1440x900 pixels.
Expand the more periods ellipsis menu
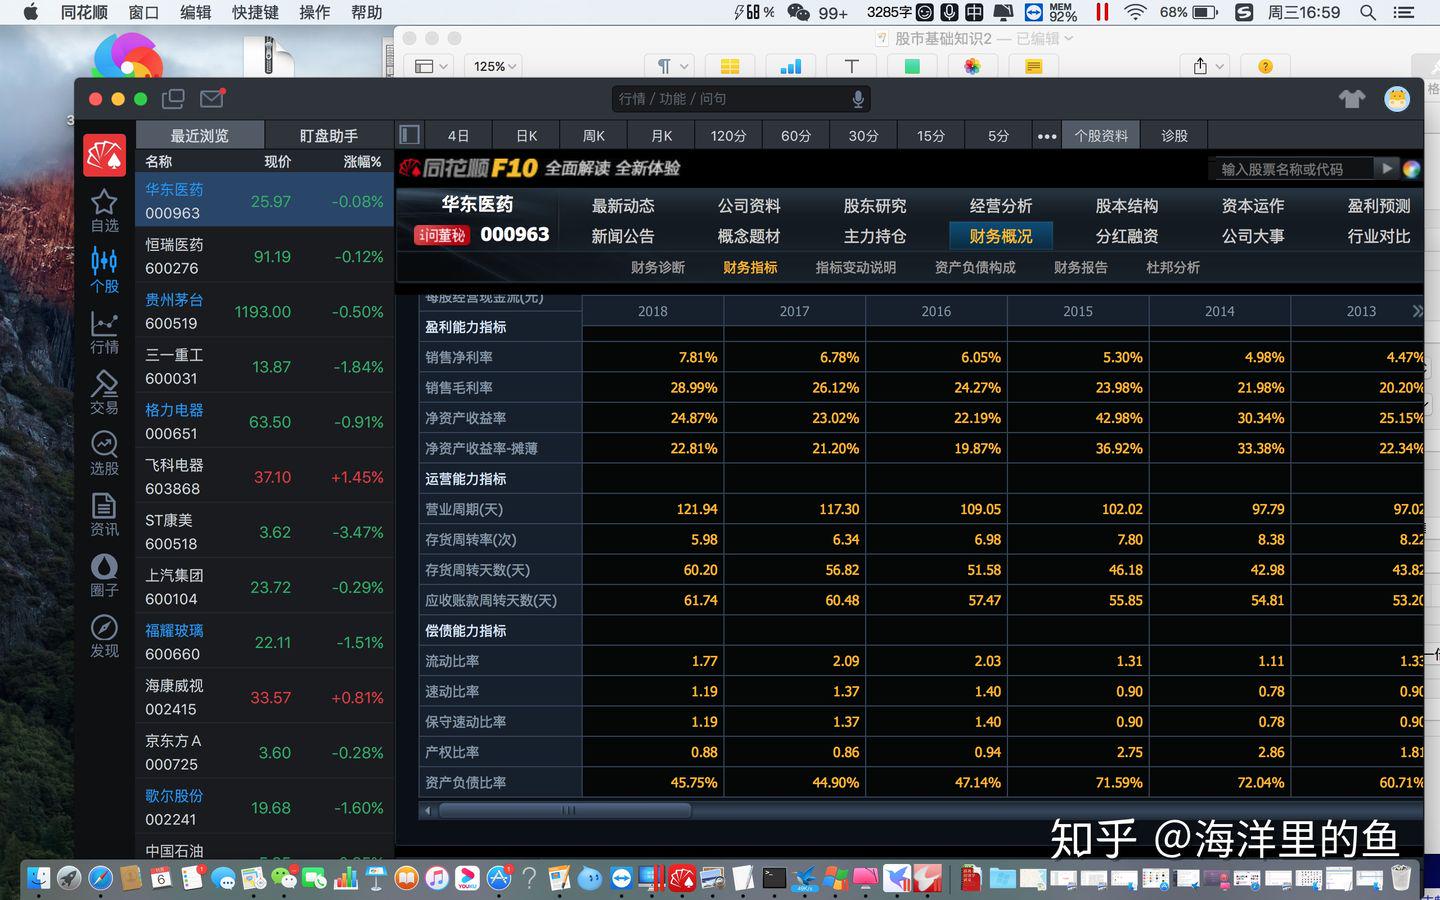click(x=1046, y=136)
